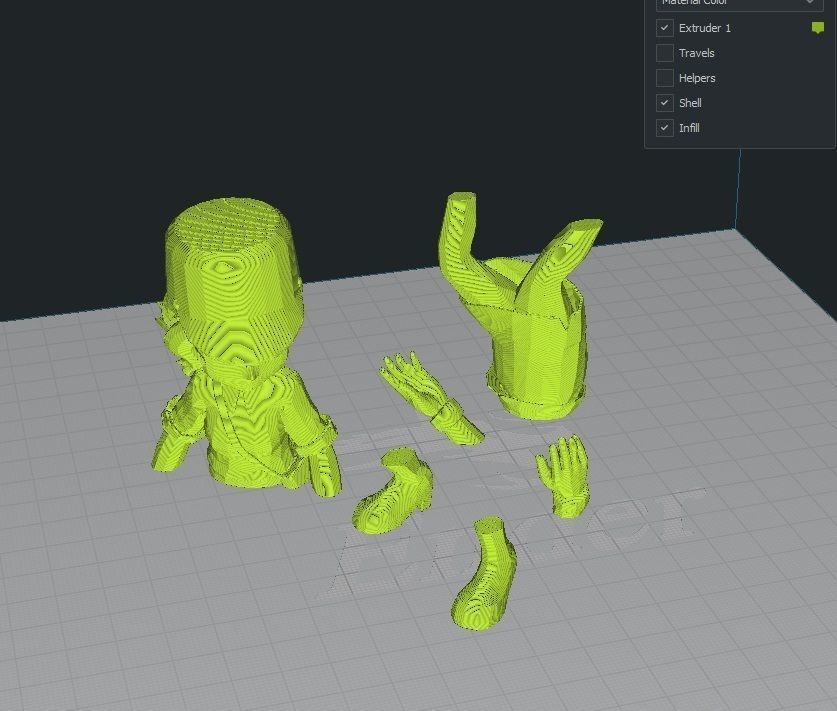Uncheck the Infill checkbox
837x711 pixels.
tap(665, 128)
